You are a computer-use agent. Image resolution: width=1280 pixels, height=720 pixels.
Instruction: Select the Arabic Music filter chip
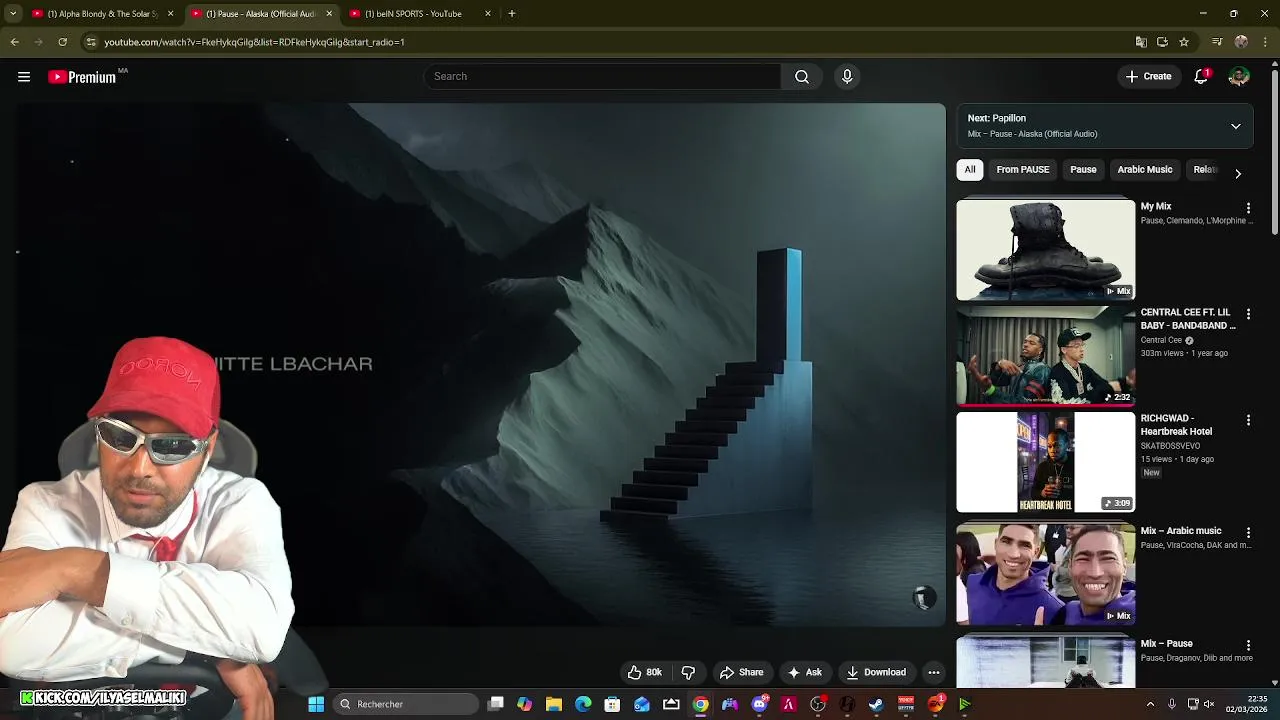click(1145, 170)
